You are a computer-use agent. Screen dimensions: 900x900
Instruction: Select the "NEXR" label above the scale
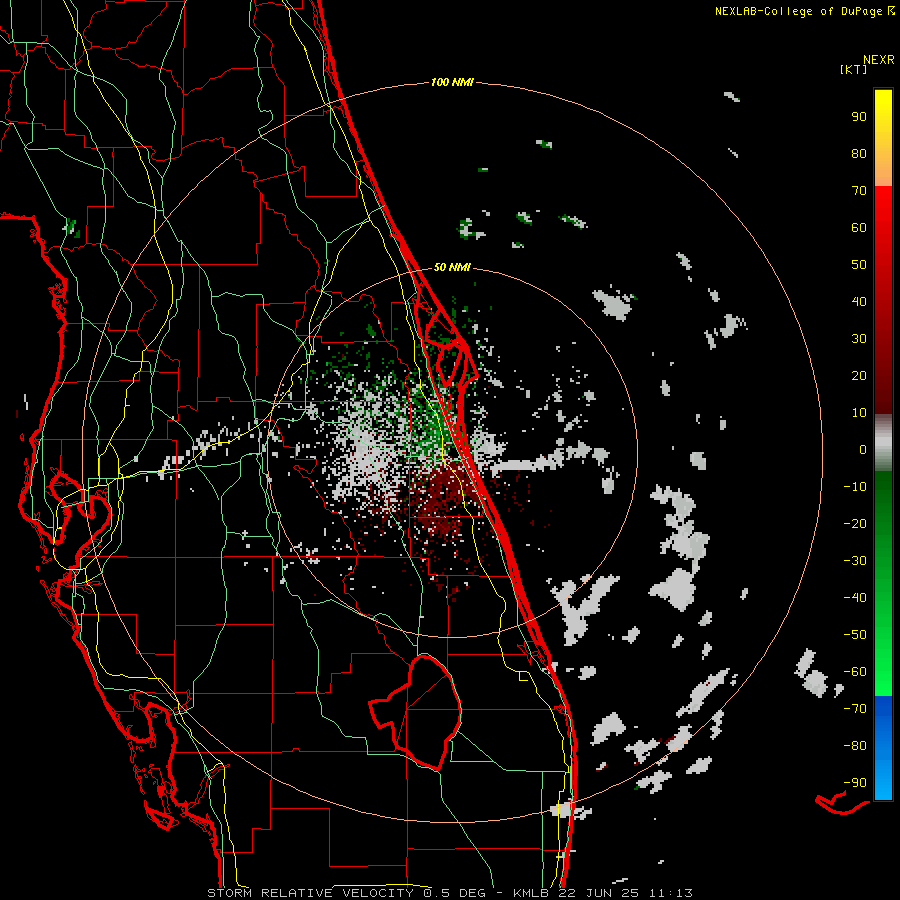point(879,60)
